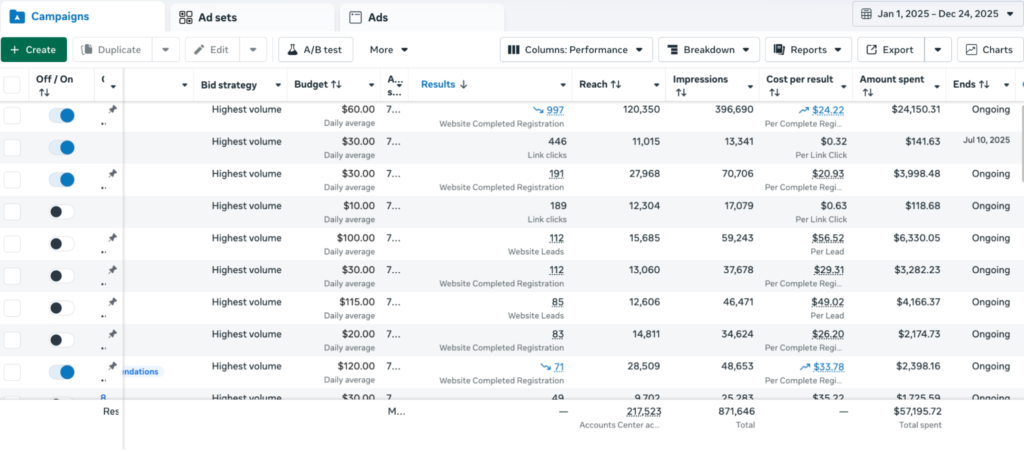Expand the Breakdown dropdown
Screen dimensions: 1024x450
[707, 49]
